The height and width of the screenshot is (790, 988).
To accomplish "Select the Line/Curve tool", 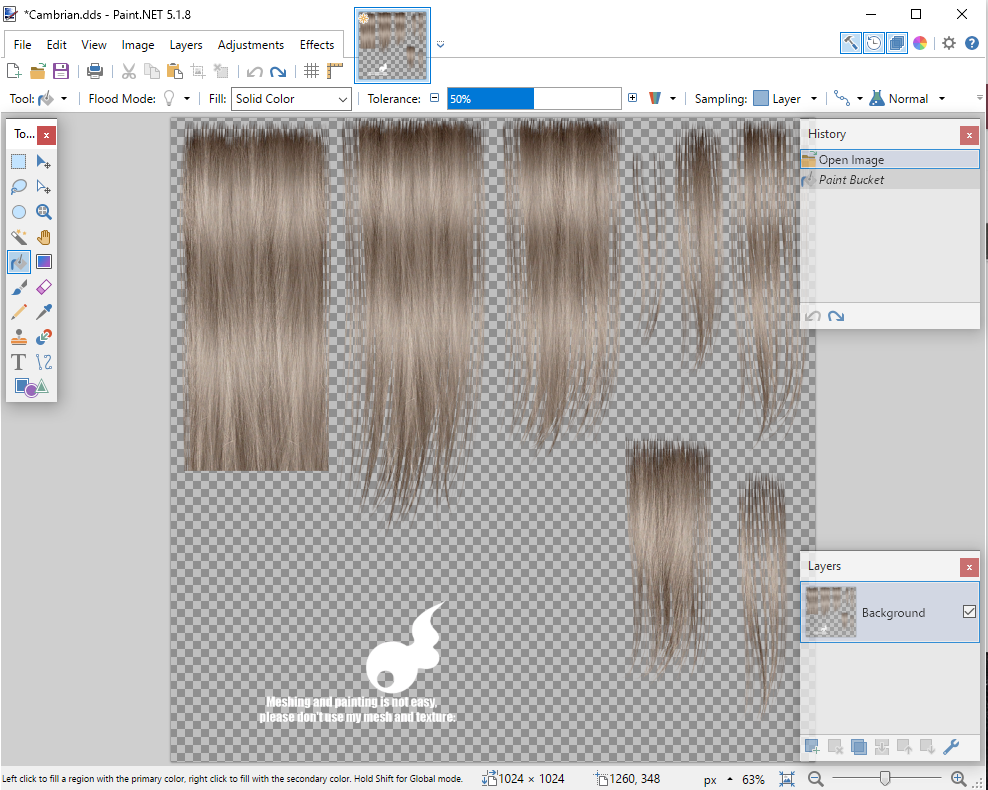I will [x=43, y=362].
